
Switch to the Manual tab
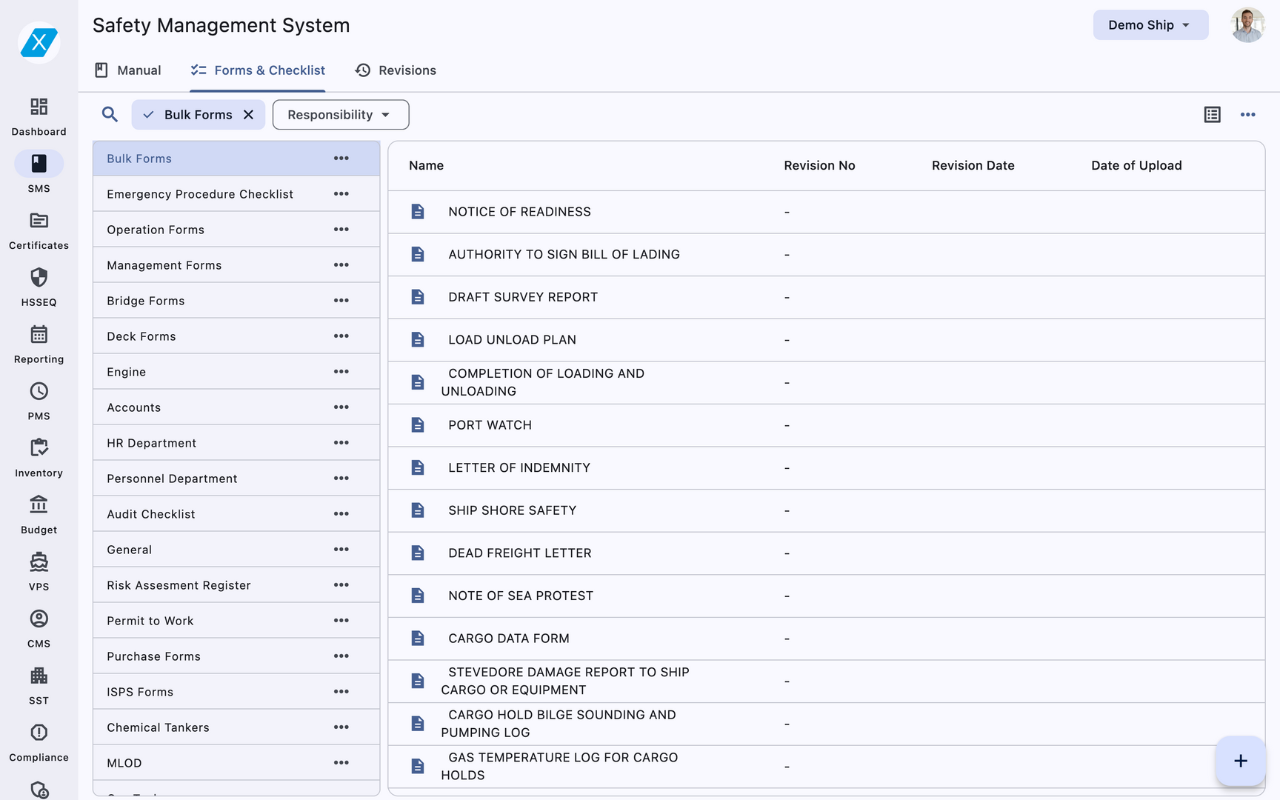pos(127,70)
